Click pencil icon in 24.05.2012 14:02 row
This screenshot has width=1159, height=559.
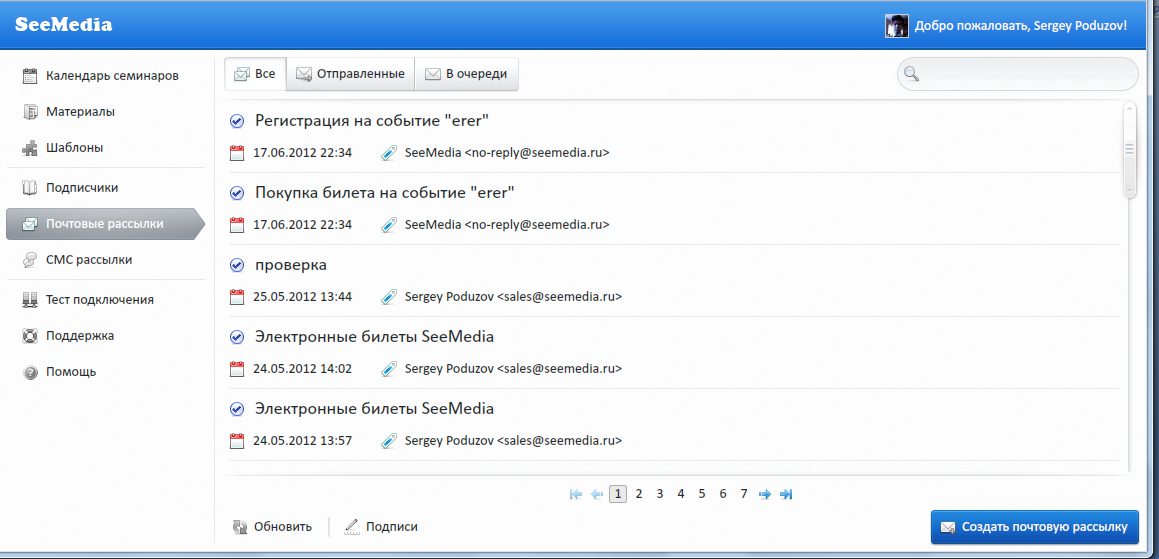(389, 368)
